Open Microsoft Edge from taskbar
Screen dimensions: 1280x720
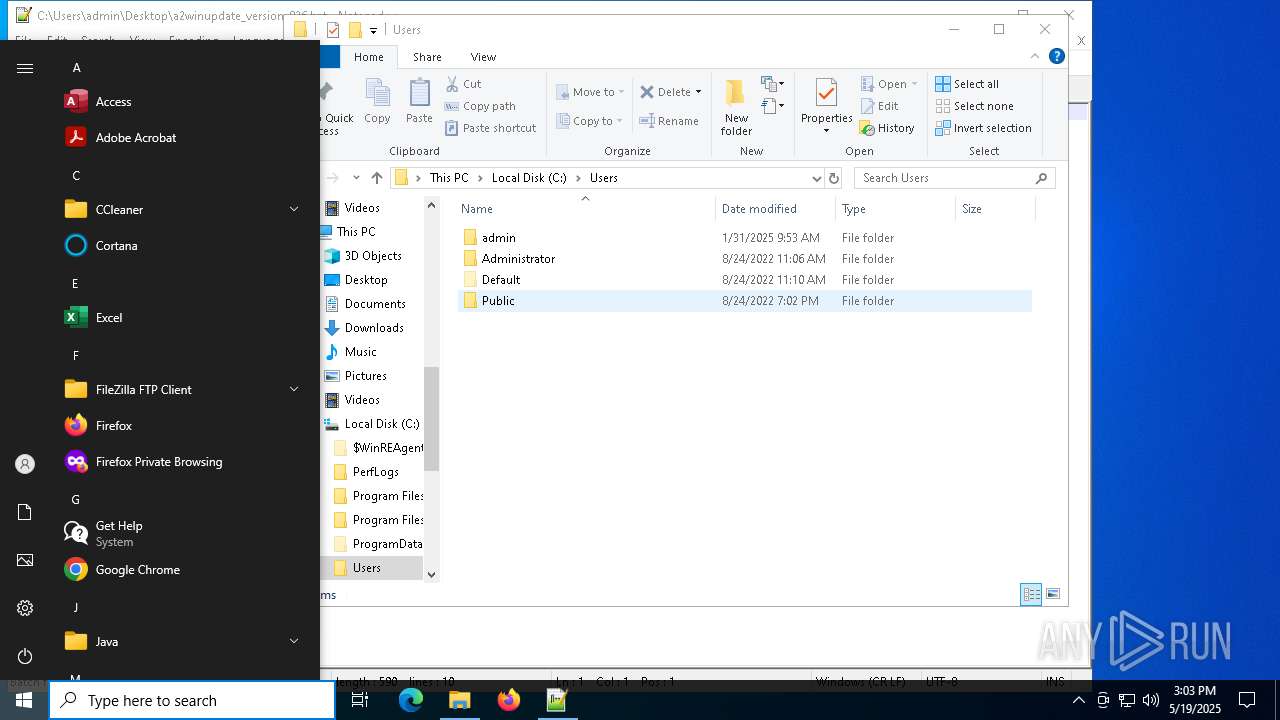click(411, 701)
